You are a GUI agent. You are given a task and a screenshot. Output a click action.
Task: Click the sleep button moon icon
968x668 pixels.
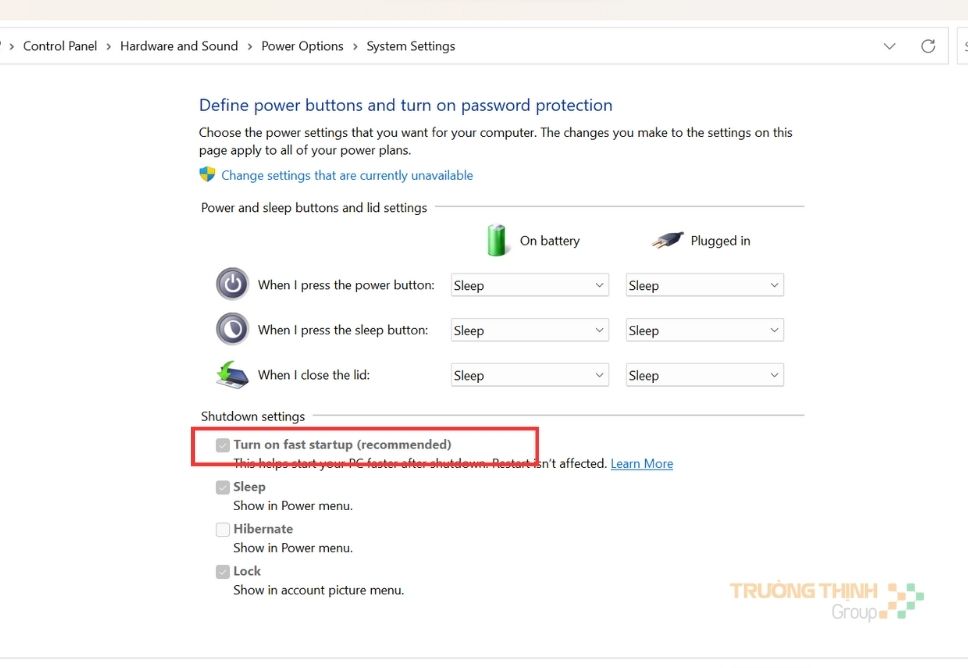232,329
